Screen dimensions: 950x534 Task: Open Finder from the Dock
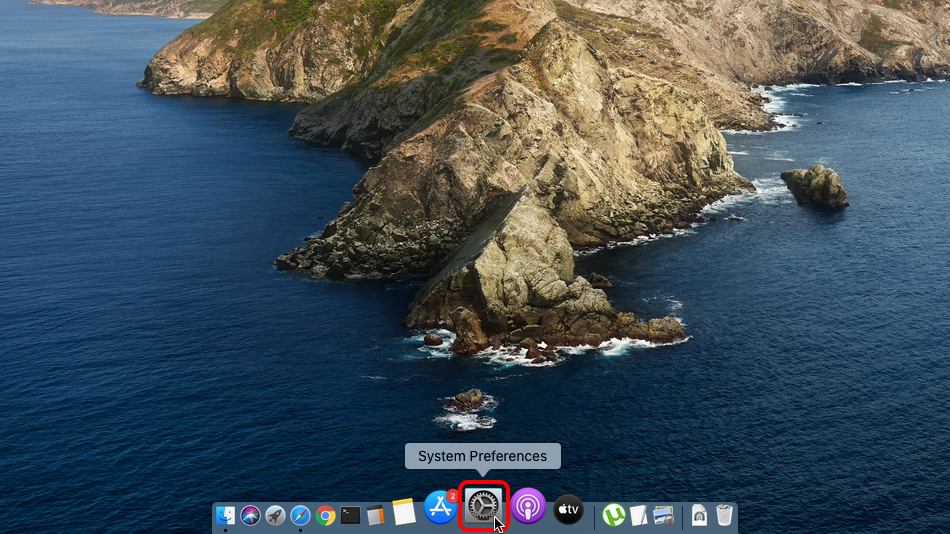(226, 516)
